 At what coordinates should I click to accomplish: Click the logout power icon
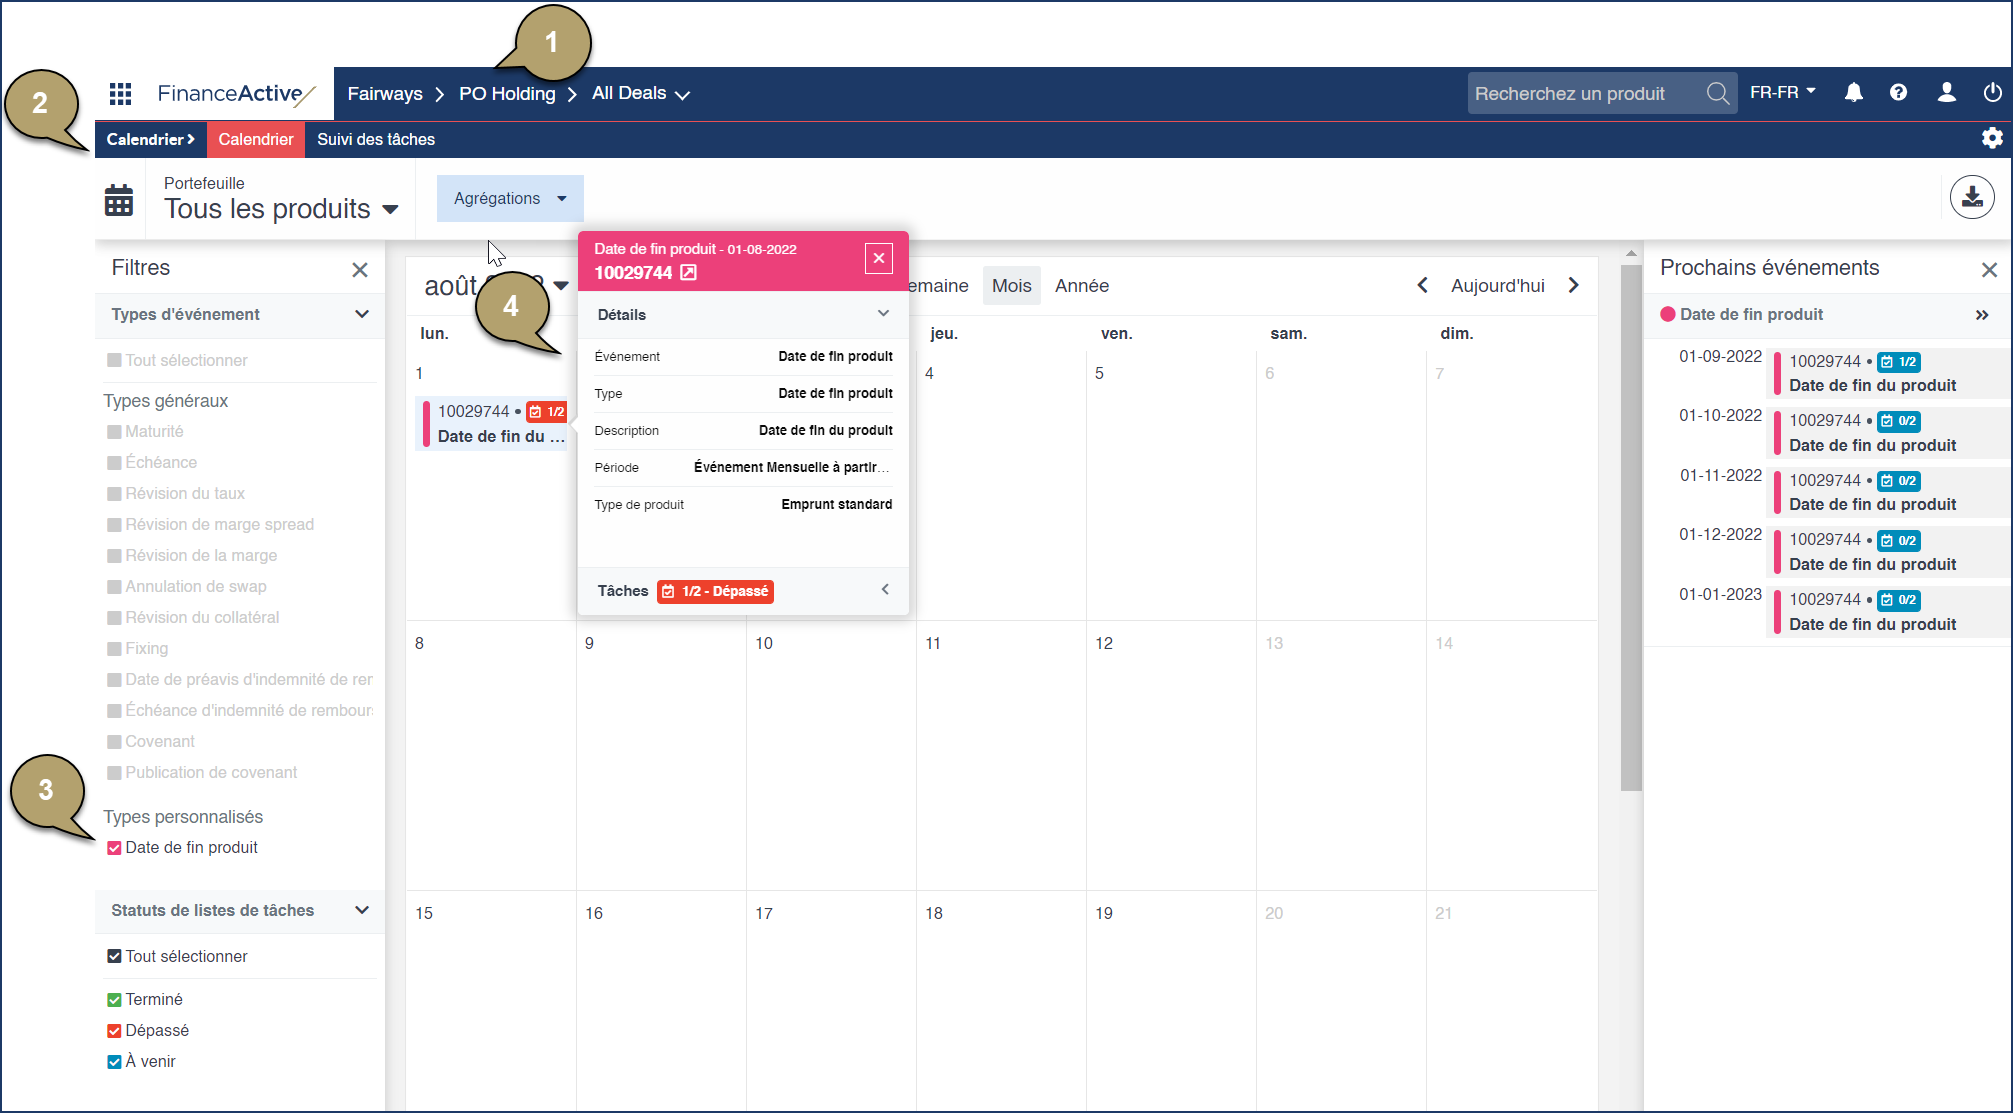pyautogui.click(x=1992, y=92)
